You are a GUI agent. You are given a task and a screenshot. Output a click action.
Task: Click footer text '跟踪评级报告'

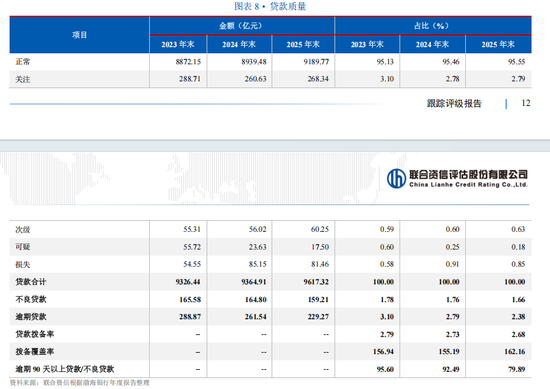point(454,103)
